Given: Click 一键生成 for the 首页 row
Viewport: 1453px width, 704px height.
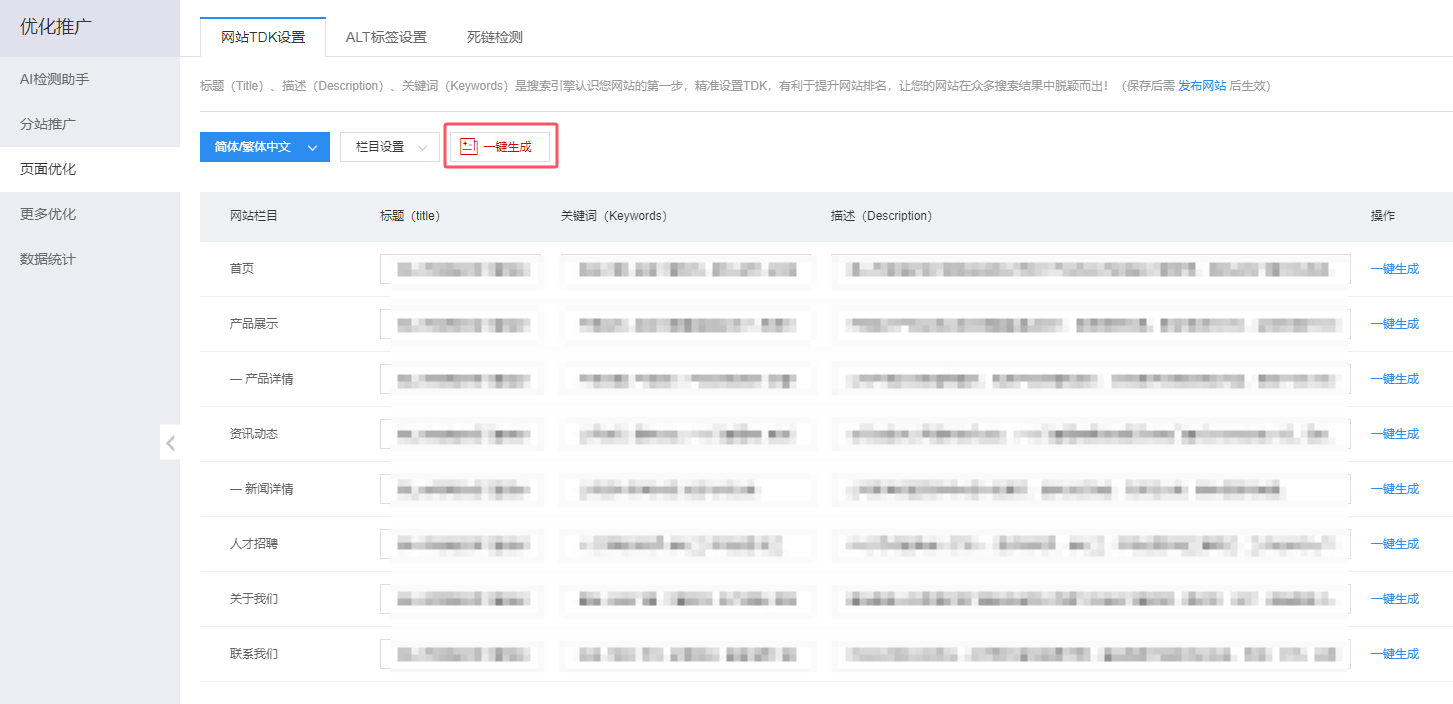Looking at the screenshot, I should pyautogui.click(x=1395, y=268).
